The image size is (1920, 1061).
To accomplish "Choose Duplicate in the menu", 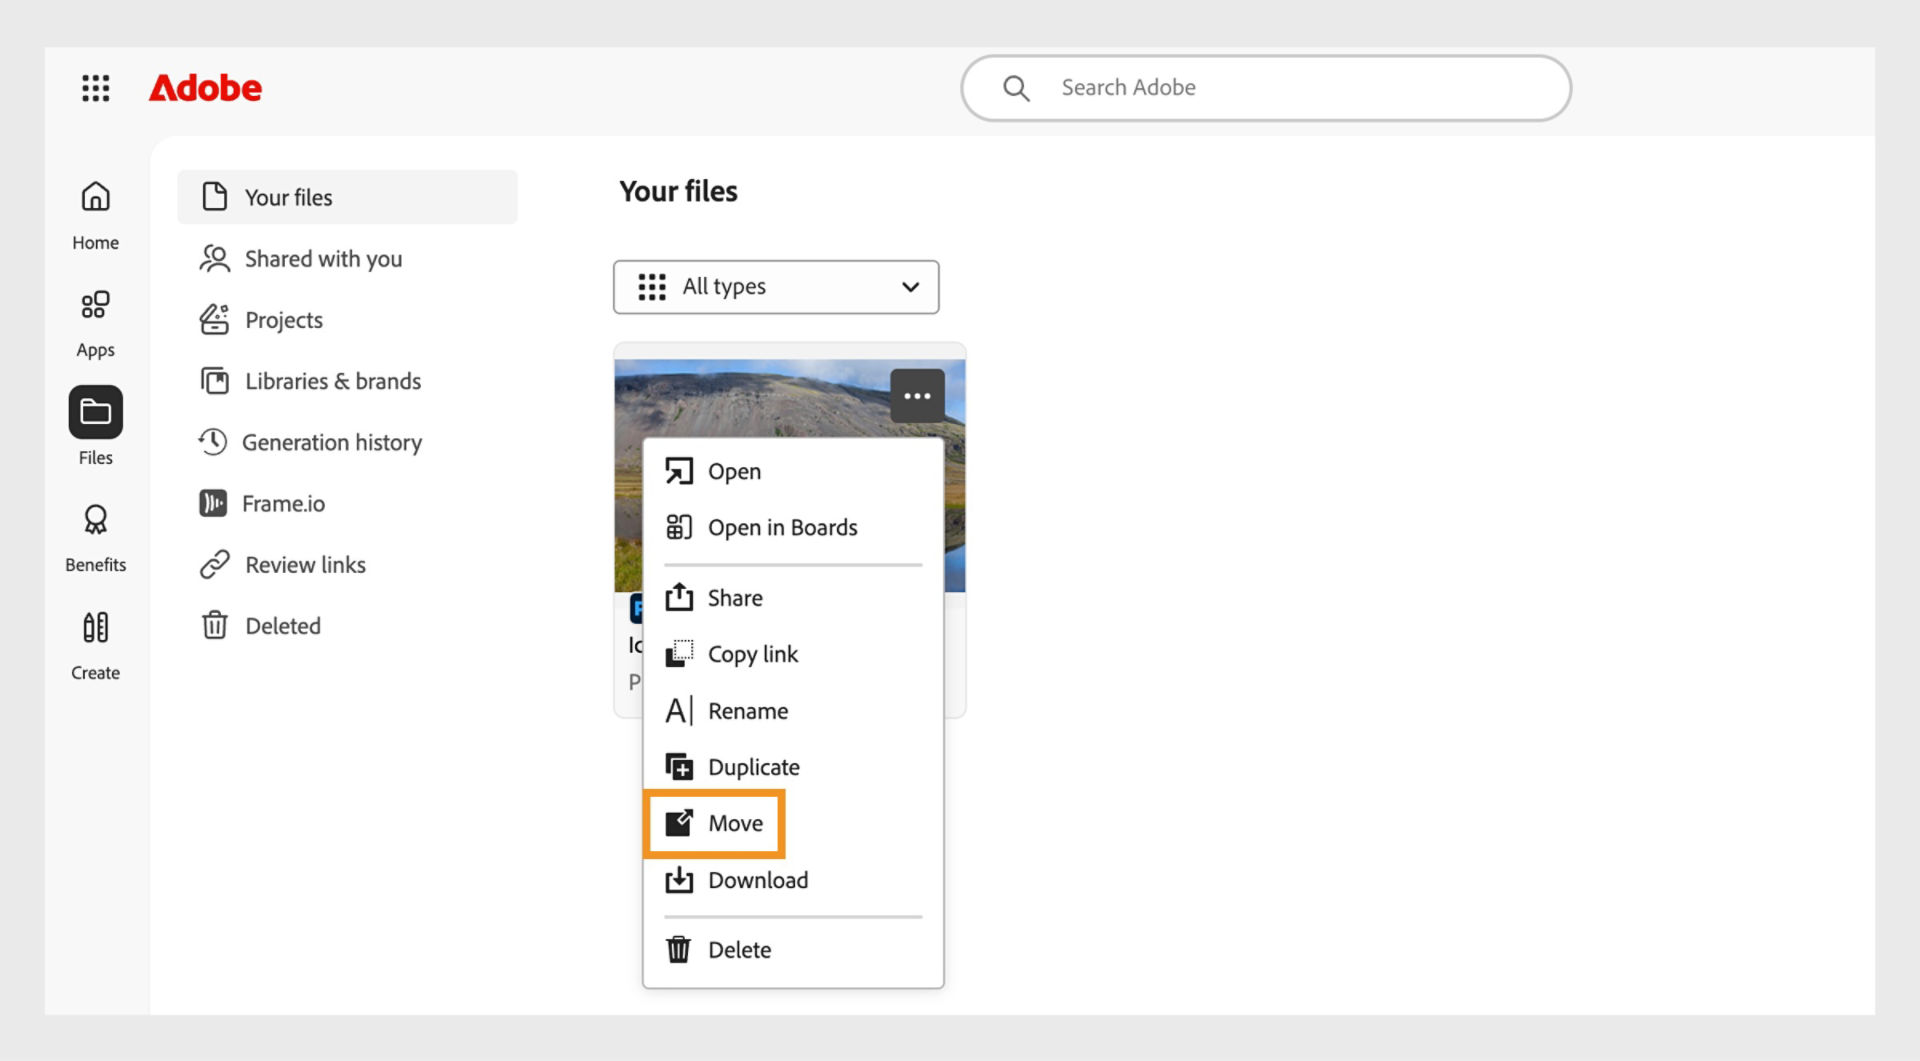I will (x=793, y=767).
